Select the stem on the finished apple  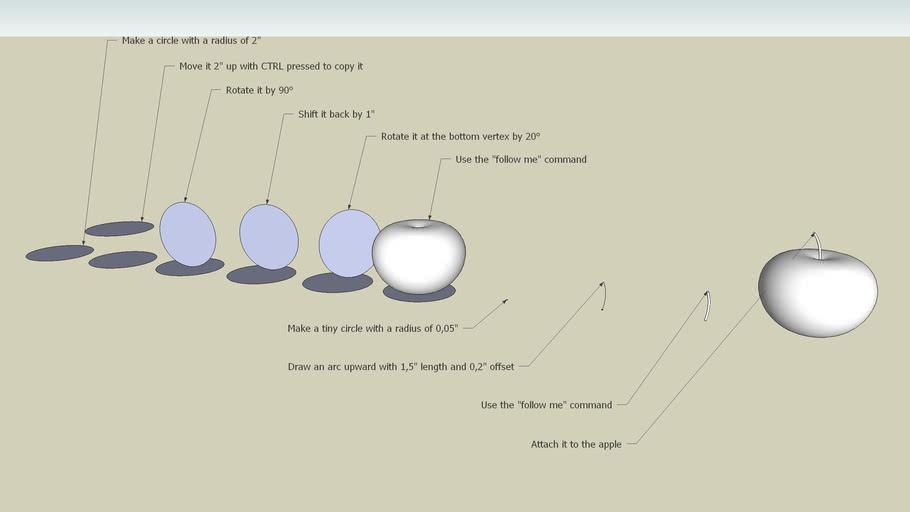pos(816,244)
